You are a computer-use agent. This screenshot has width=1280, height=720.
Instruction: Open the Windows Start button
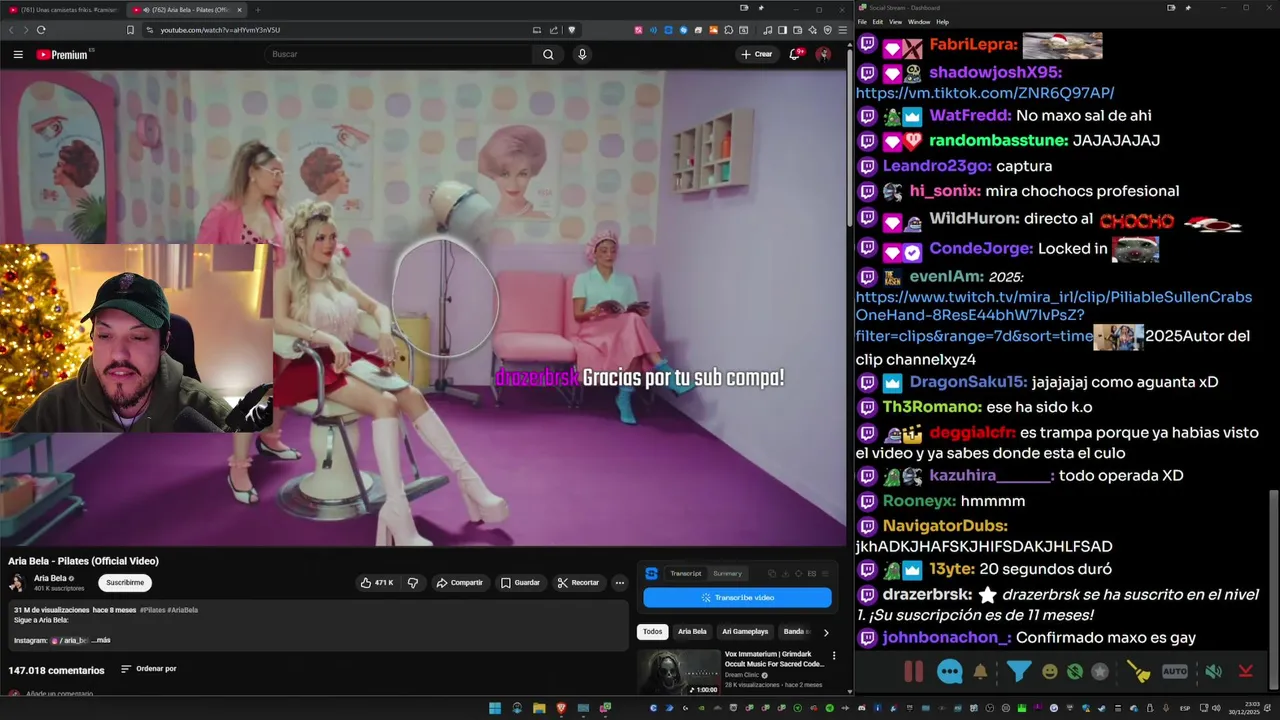tap(494, 708)
